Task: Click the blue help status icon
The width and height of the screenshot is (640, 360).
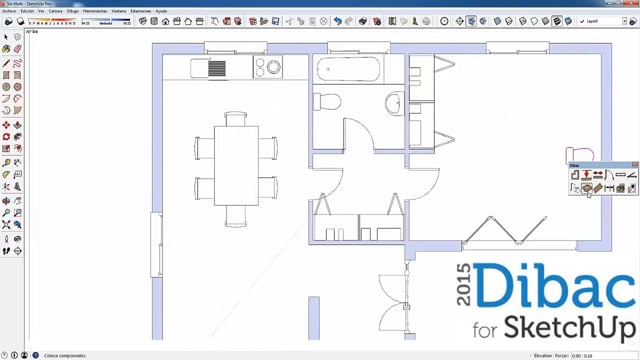Action: pyautogui.click(x=36, y=356)
